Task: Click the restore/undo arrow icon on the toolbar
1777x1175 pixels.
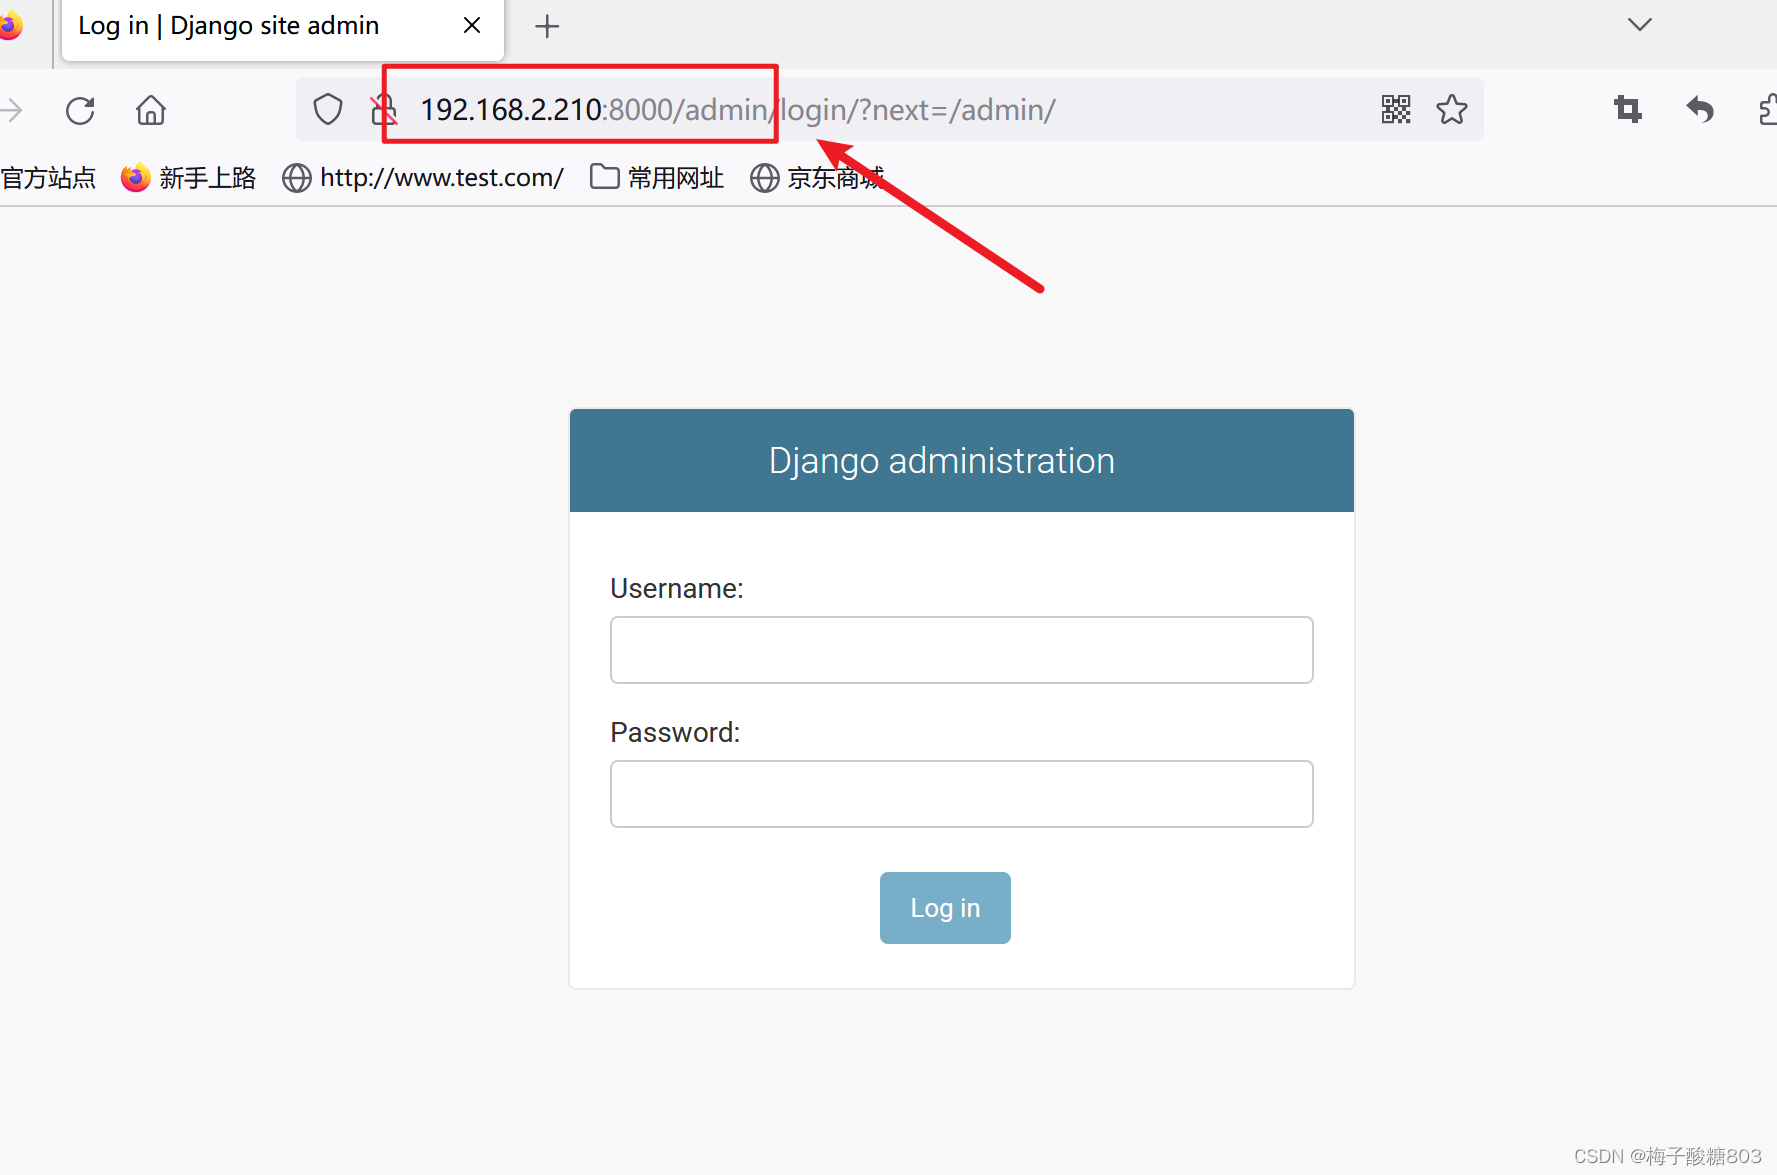Action: (1699, 110)
